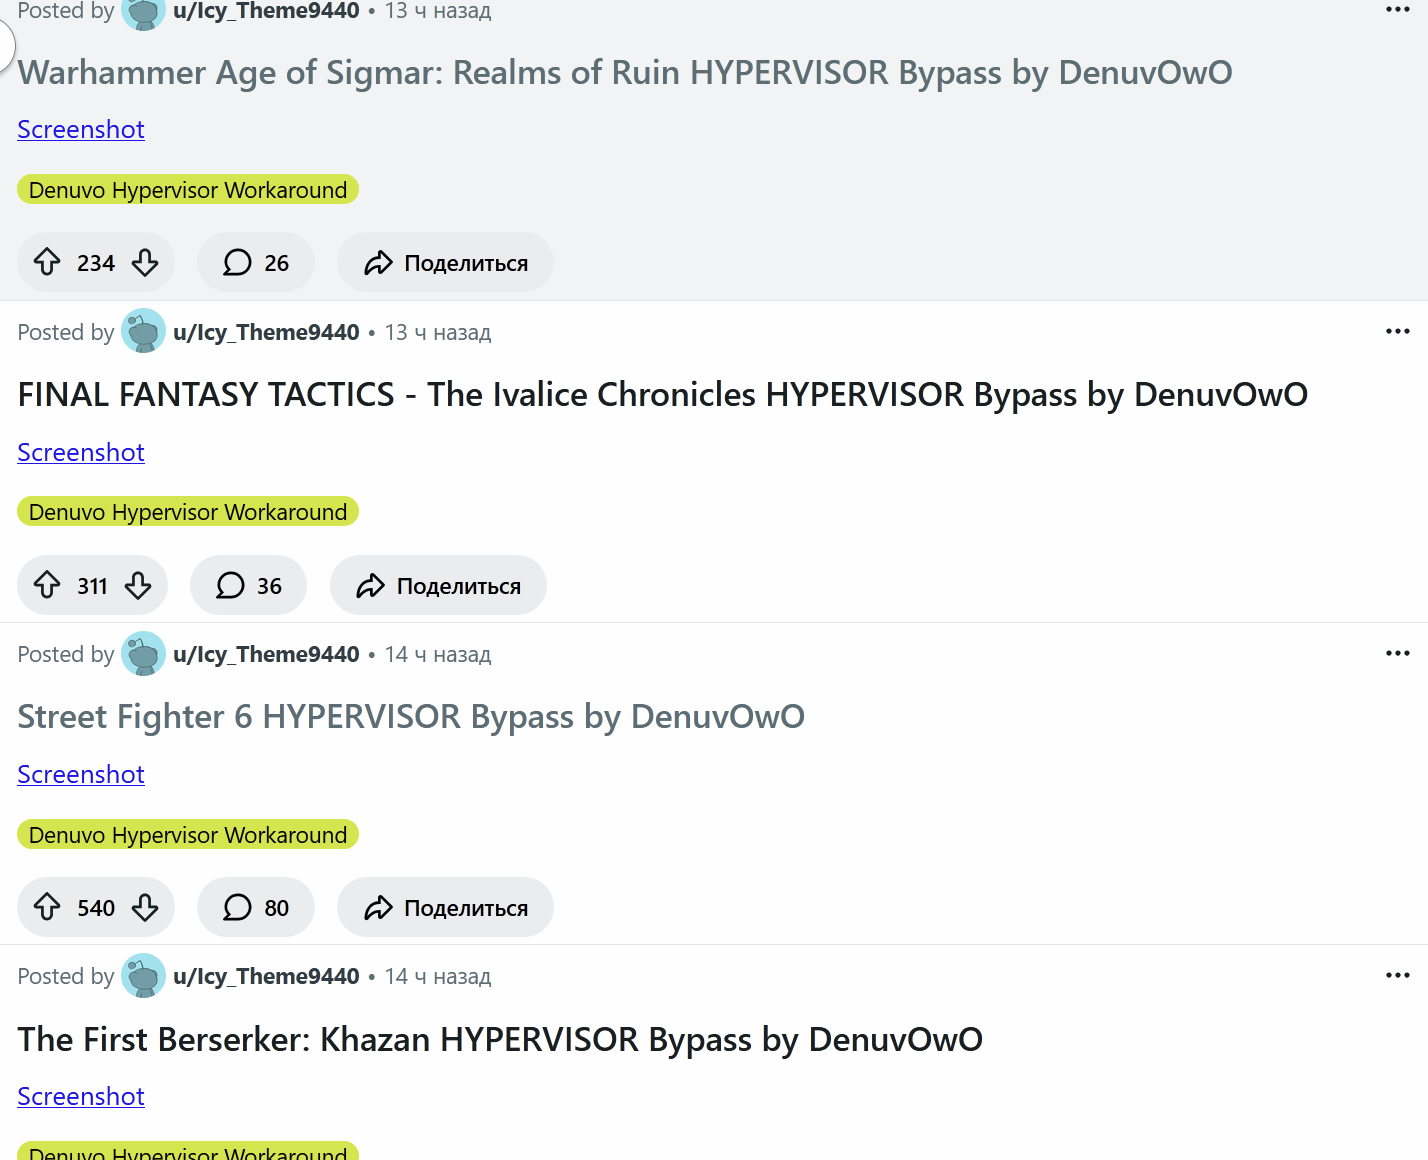The image size is (1428, 1160).
Task: Select the Warhammer post Denuvo Hypervisor flair
Action: coord(188,190)
